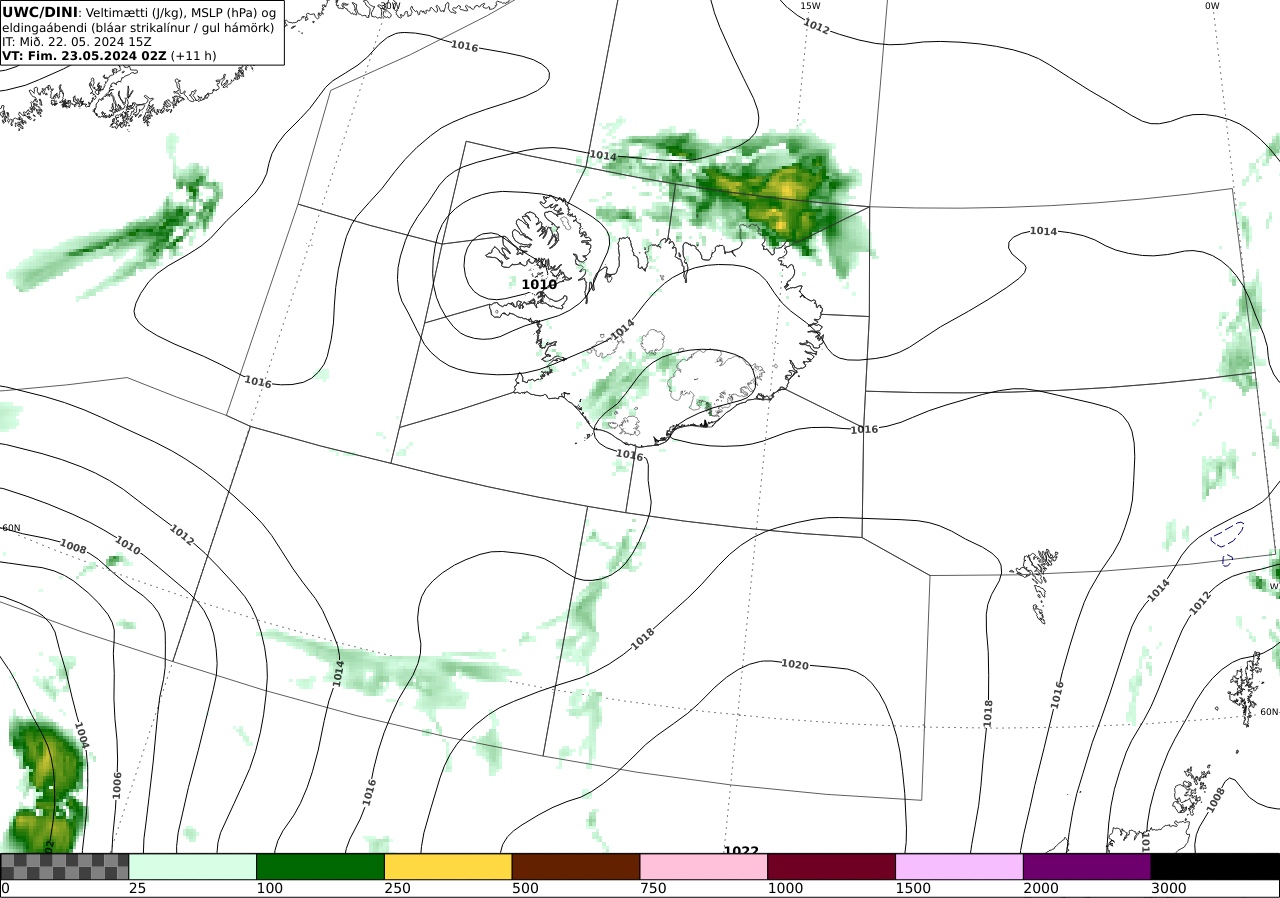Click the 1020 isobar label
Screen dimensions: 1280x898
tap(795, 664)
